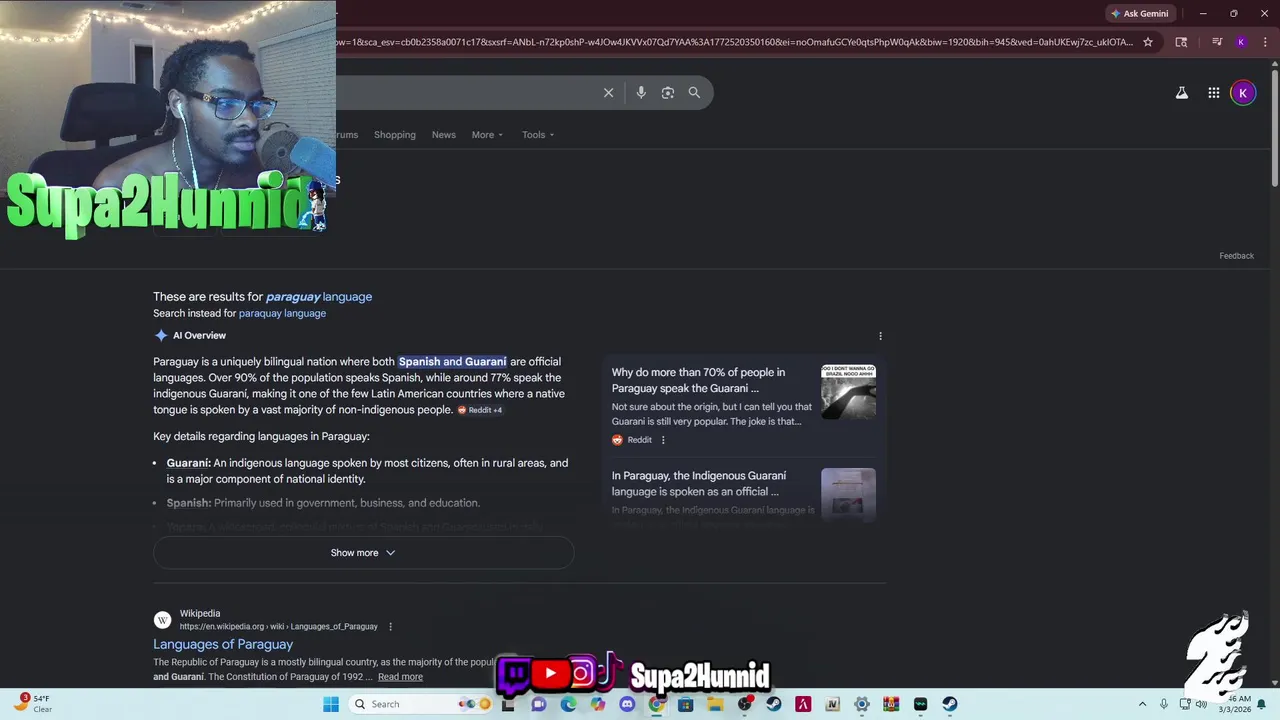Open Google account avatar K on page
The image size is (1280, 720).
1243,93
